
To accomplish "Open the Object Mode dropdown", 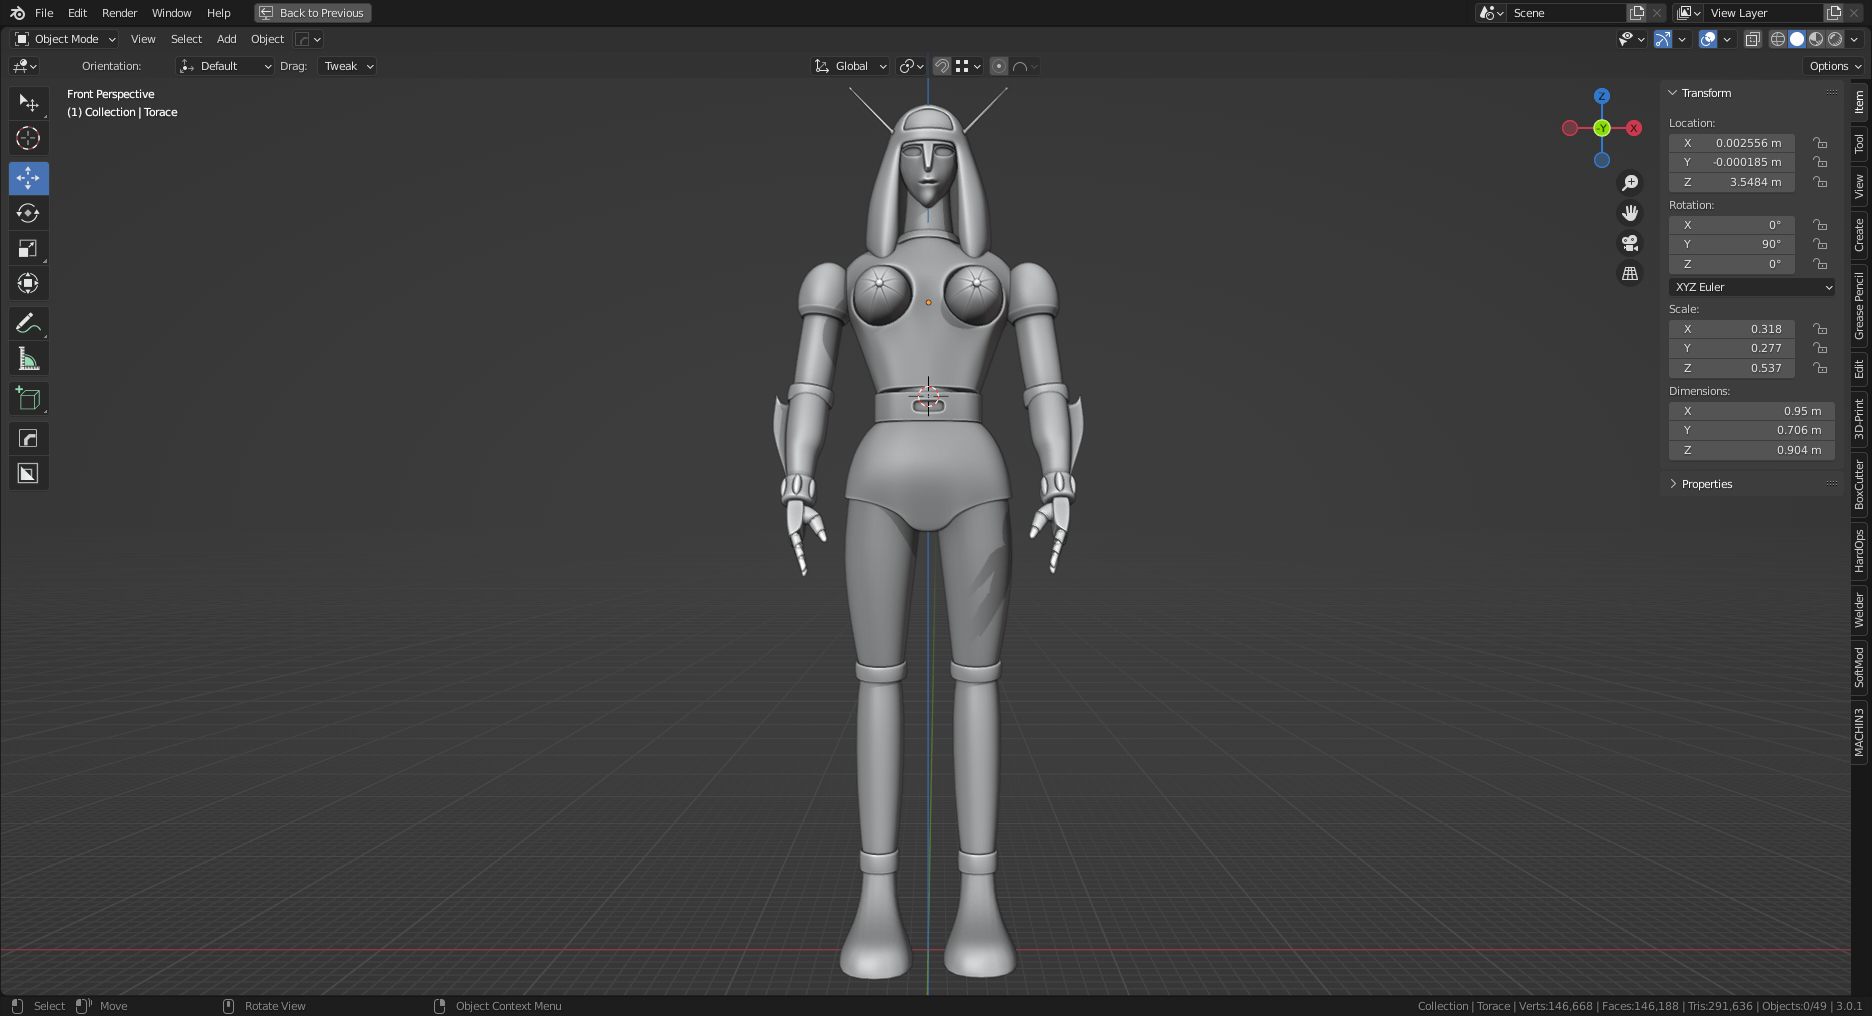I will point(65,39).
